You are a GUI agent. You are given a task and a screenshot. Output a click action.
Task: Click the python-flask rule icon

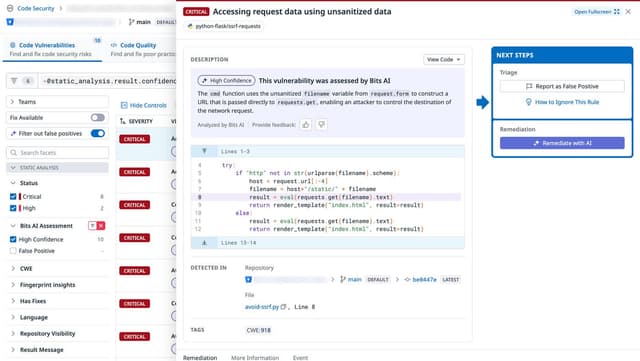190,26
